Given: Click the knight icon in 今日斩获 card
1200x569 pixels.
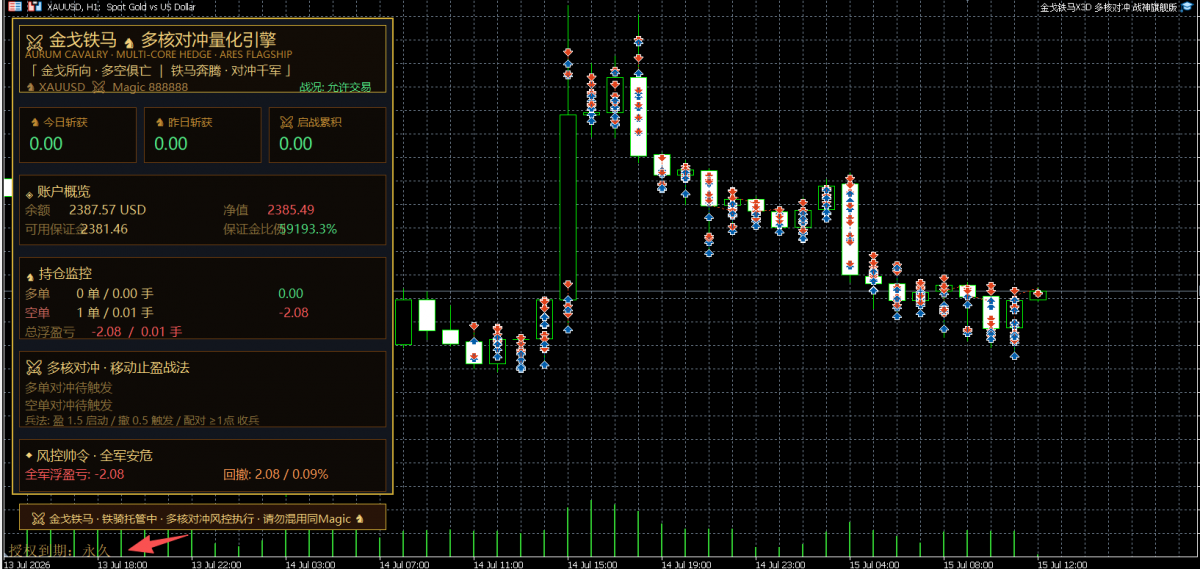Looking at the screenshot, I should tap(35, 122).
